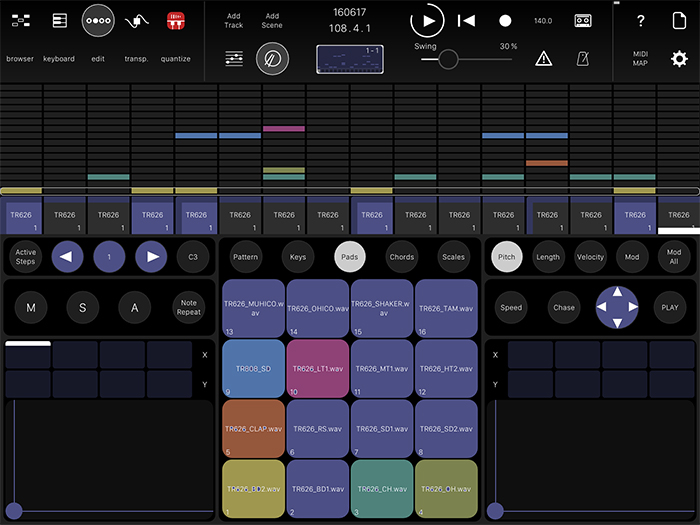This screenshot has height=525, width=700.
Task: Trigger the TR626_SD2.wav pad
Action: pos(446,429)
